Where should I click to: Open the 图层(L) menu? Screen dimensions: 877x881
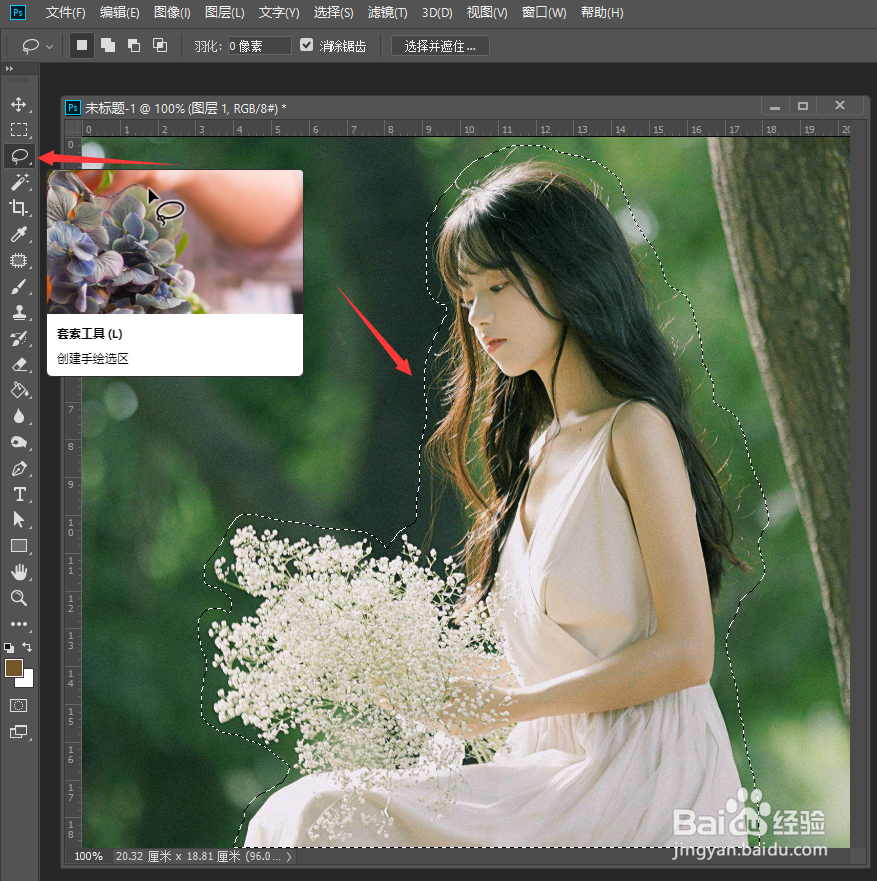(x=225, y=12)
